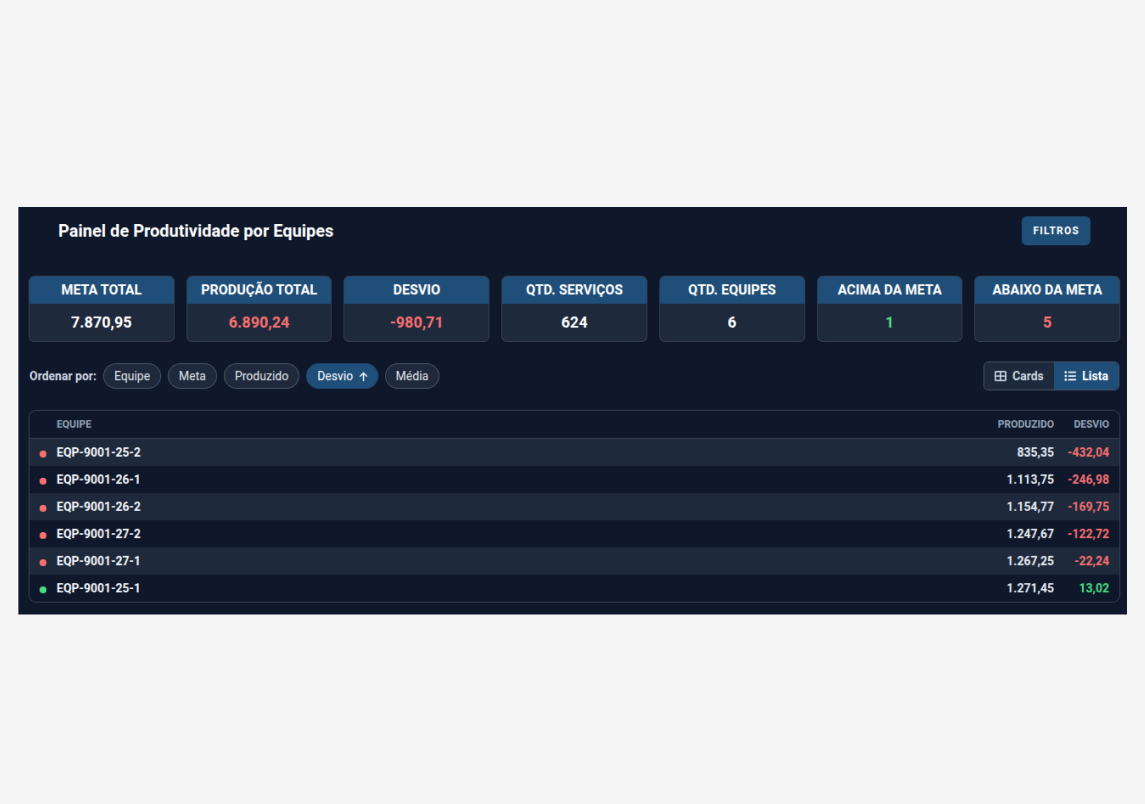Switch to Cards view
1145x804 pixels.
point(1019,376)
